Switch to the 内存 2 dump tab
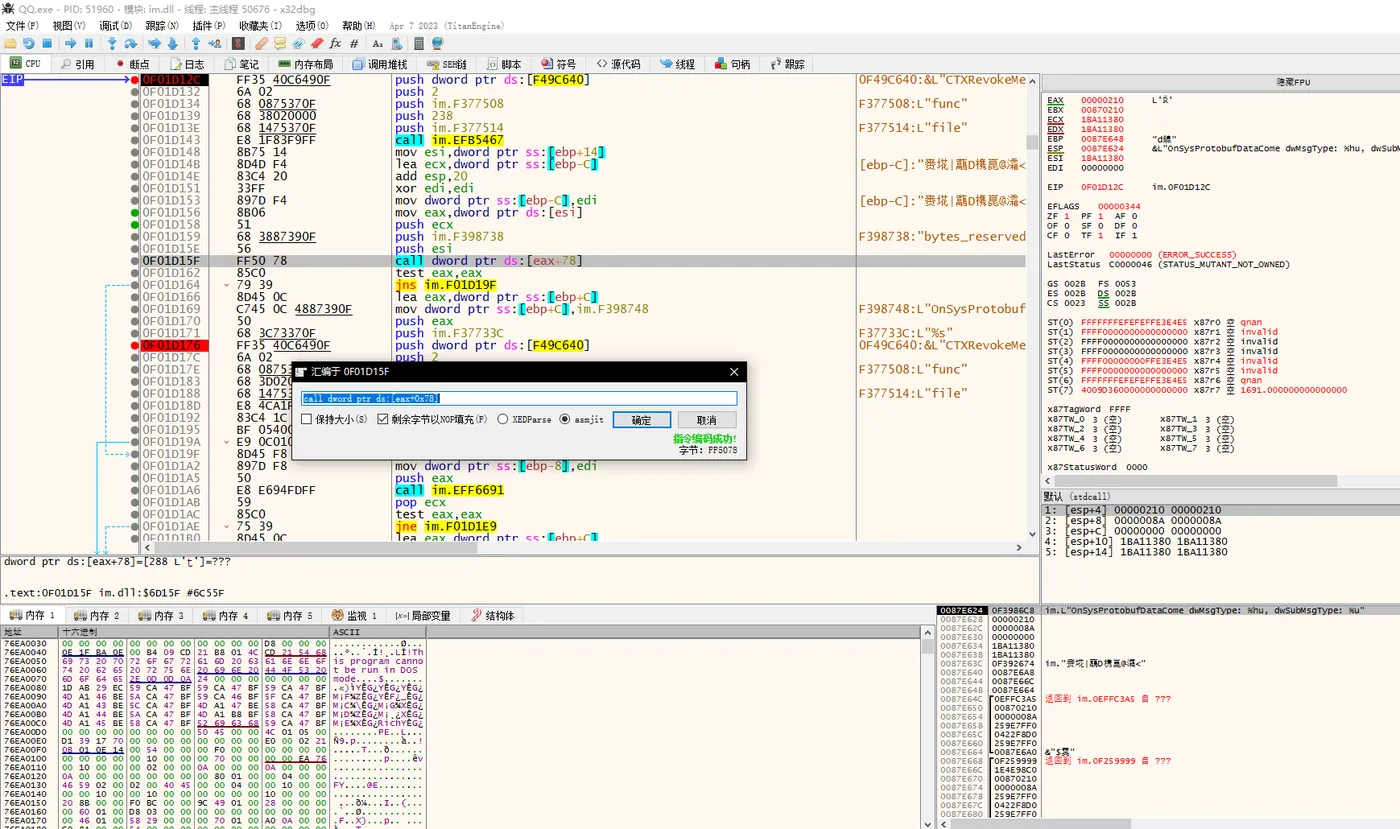1400x829 pixels. tap(99, 616)
